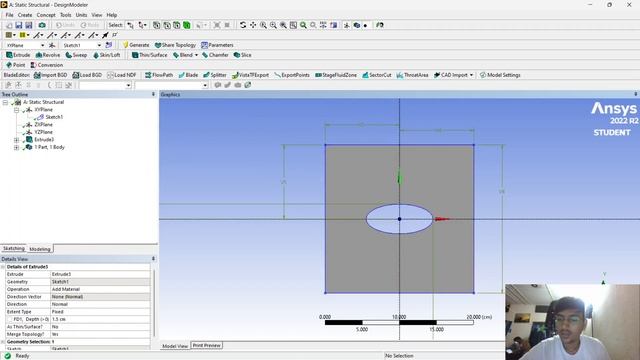Viewport: 640px width, 360px height.
Task: Expand the Extrude3 tree node
Action: click(x=16, y=140)
